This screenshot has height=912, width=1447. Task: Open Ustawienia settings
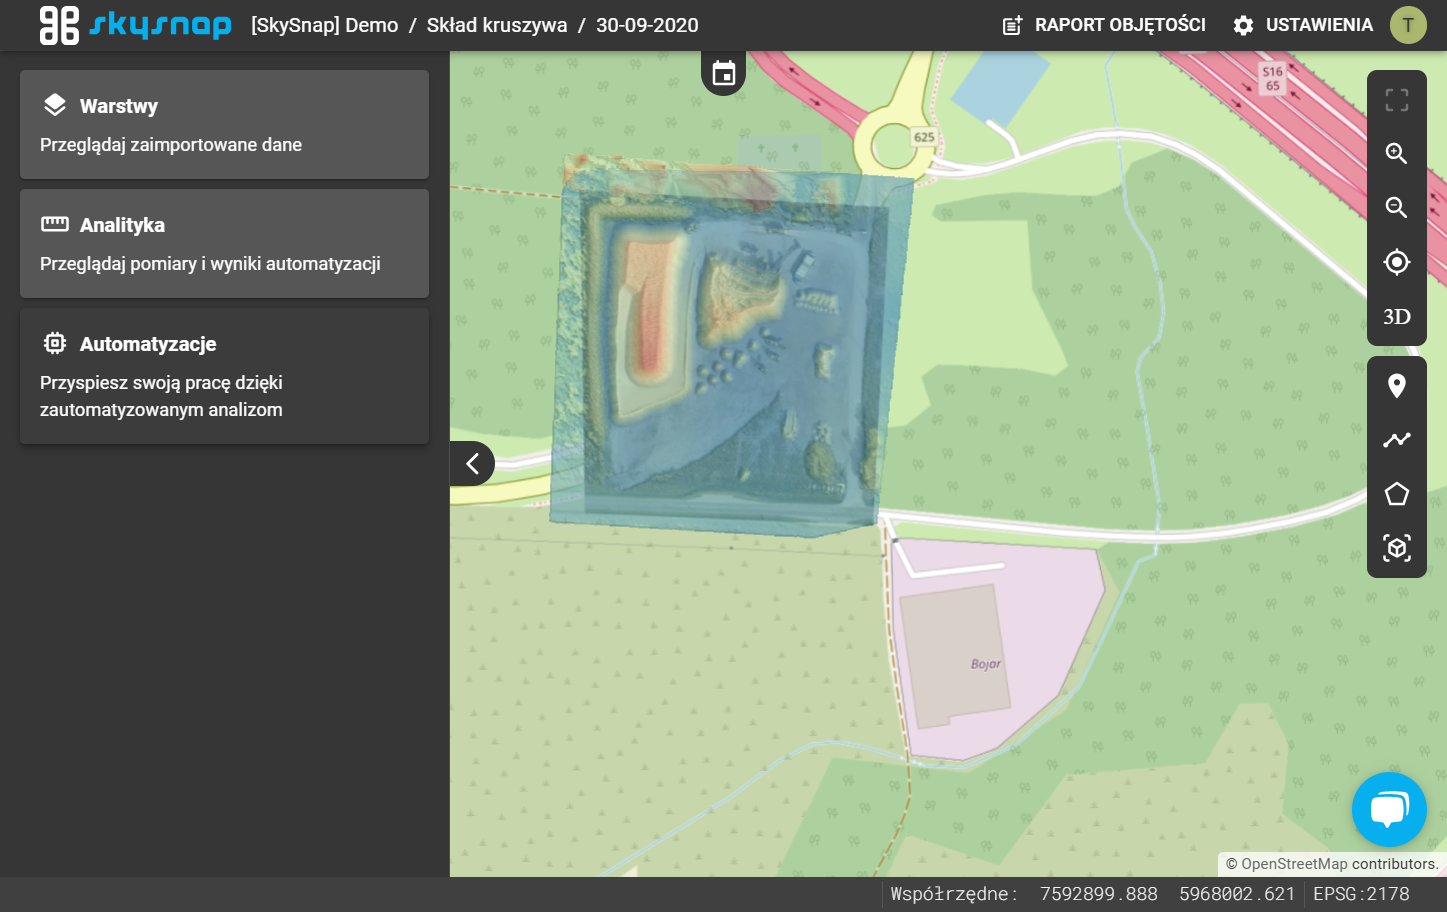(x=1303, y=25)
